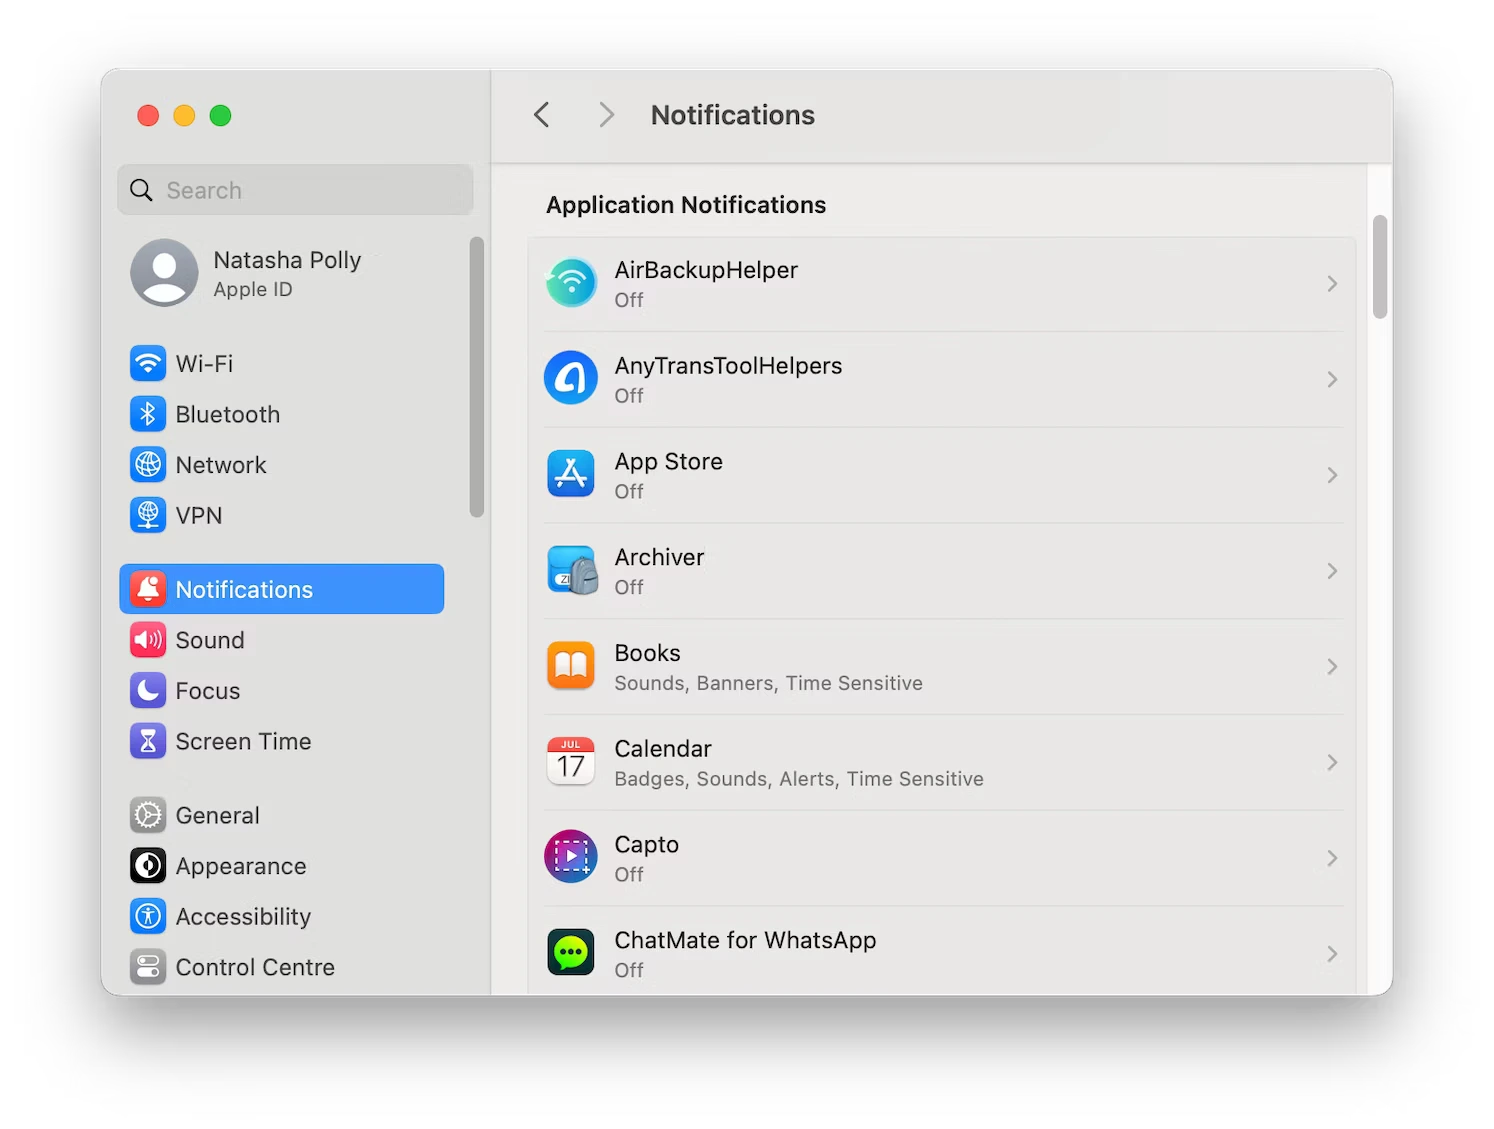Open Screen Time settings pane
This screenshot has height=1129, width=1494.
243,742
